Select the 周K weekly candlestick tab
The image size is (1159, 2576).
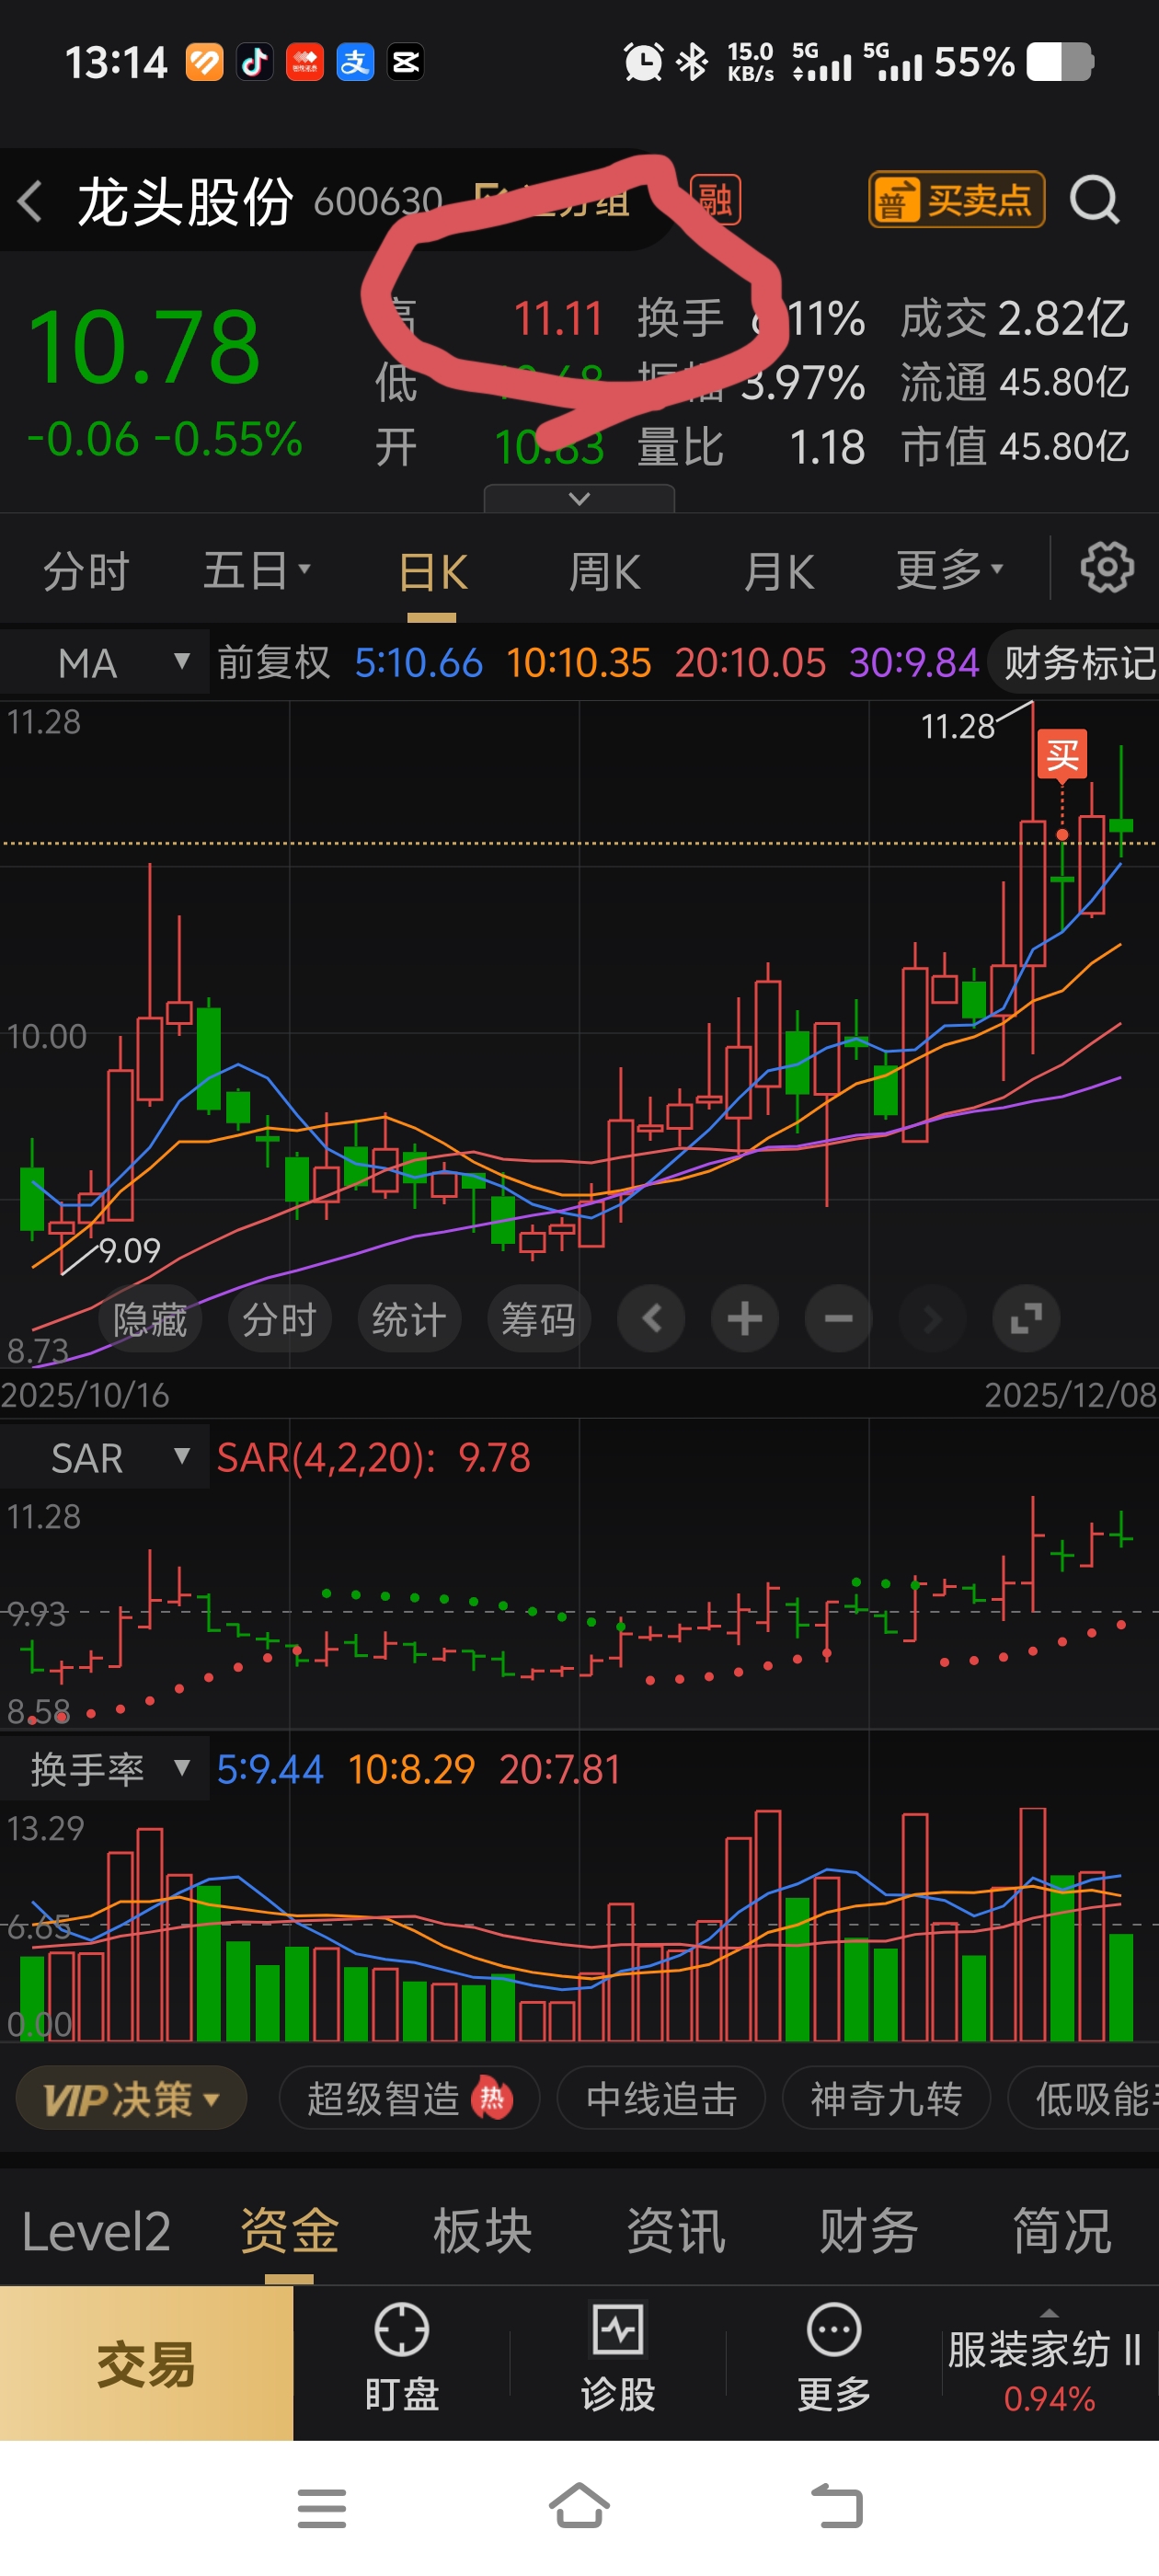click(x=604, y=573)
